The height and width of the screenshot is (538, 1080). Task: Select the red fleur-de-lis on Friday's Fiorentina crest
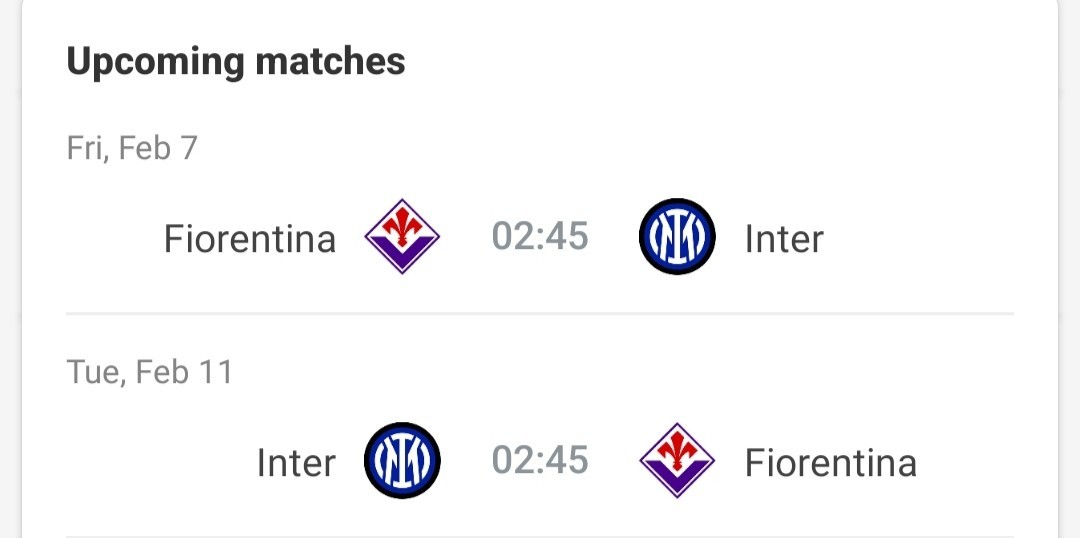[x=402, y=223]
